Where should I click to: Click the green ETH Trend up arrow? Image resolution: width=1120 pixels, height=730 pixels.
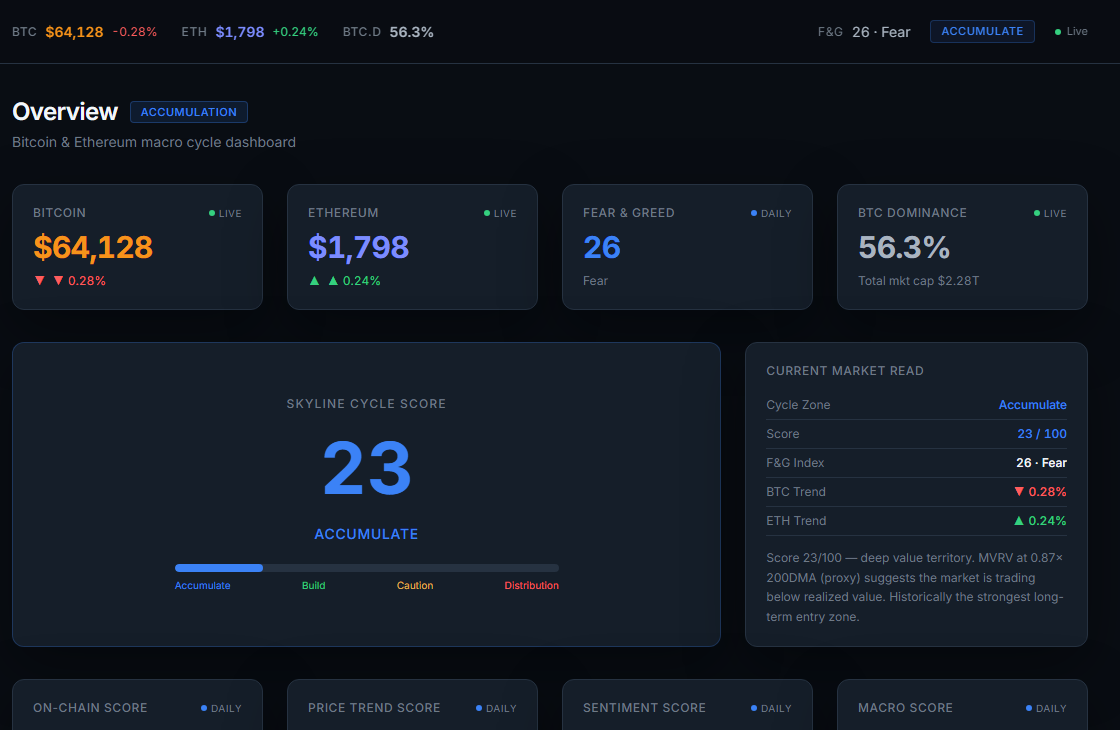(1019, 521)
